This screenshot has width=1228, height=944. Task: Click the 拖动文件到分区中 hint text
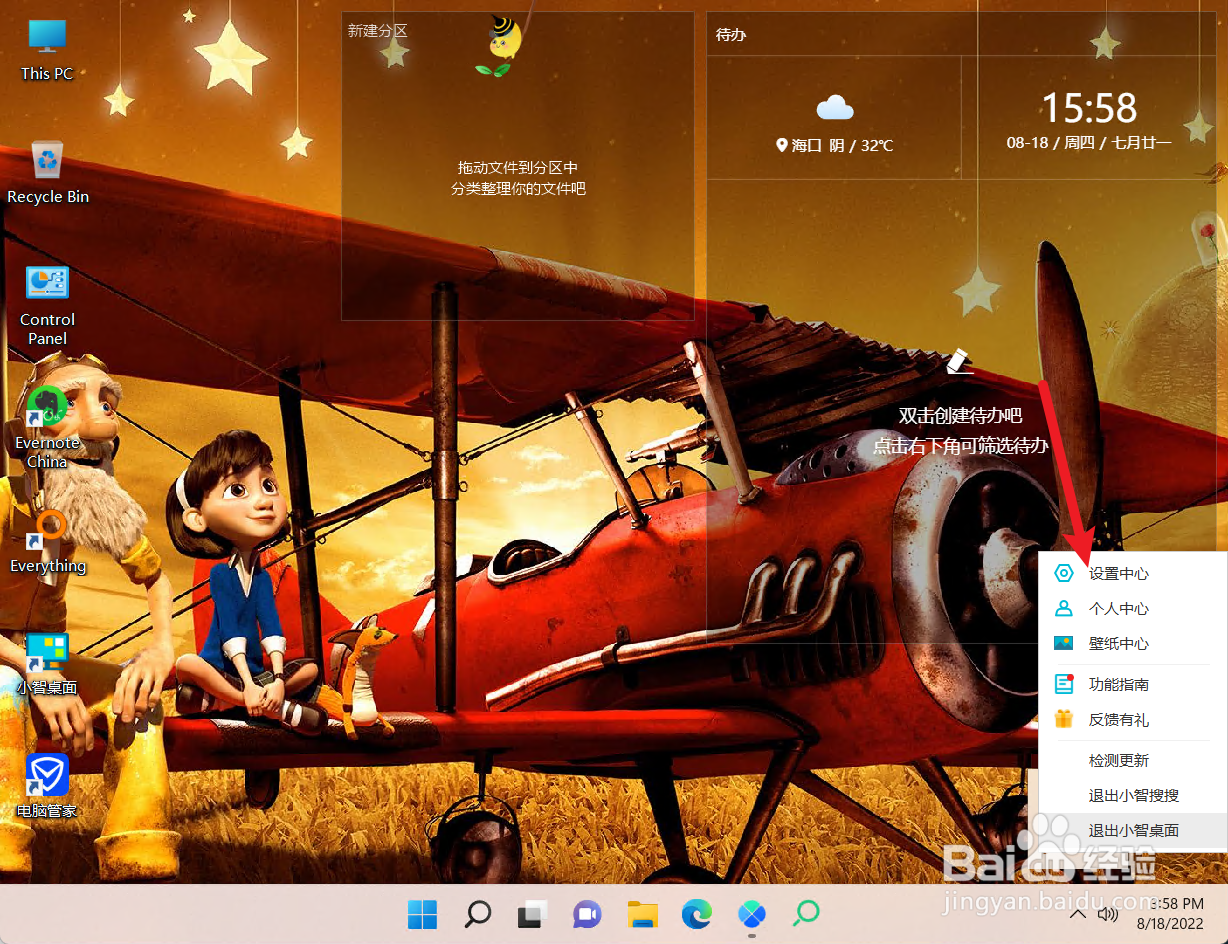pyautogui.click(x=518, y=168)
